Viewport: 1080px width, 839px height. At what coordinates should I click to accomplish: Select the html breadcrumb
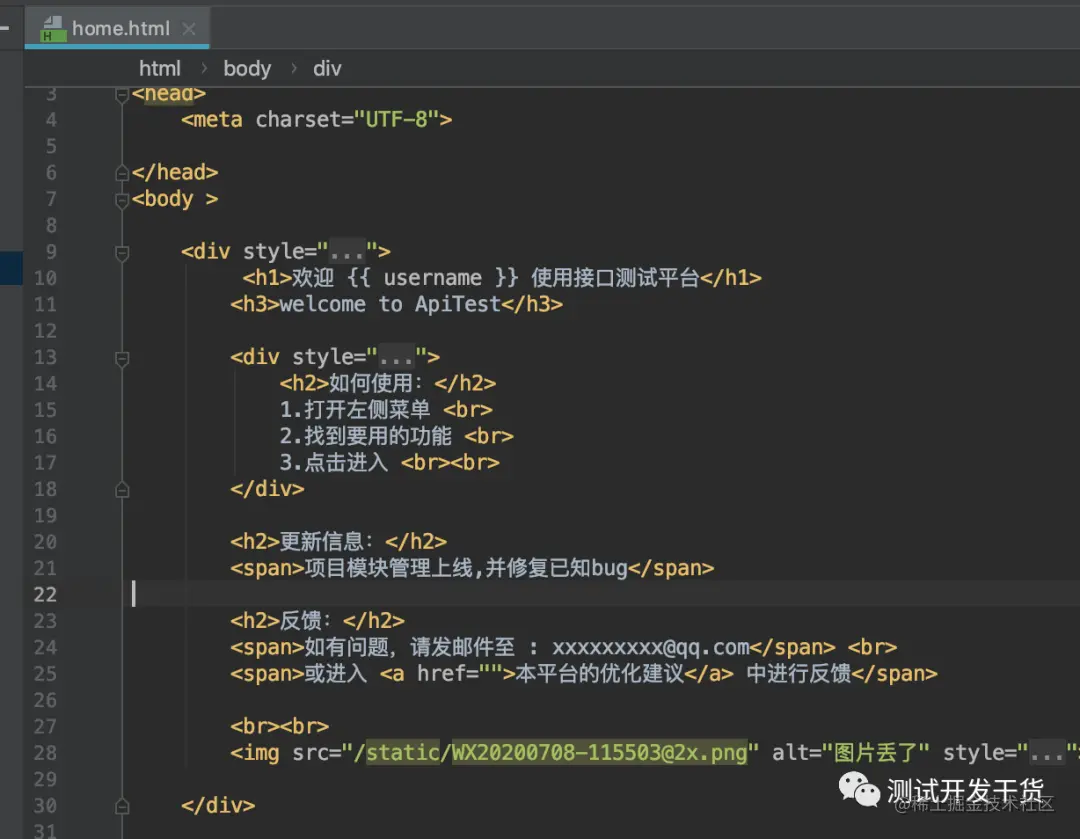coord(160,68)
